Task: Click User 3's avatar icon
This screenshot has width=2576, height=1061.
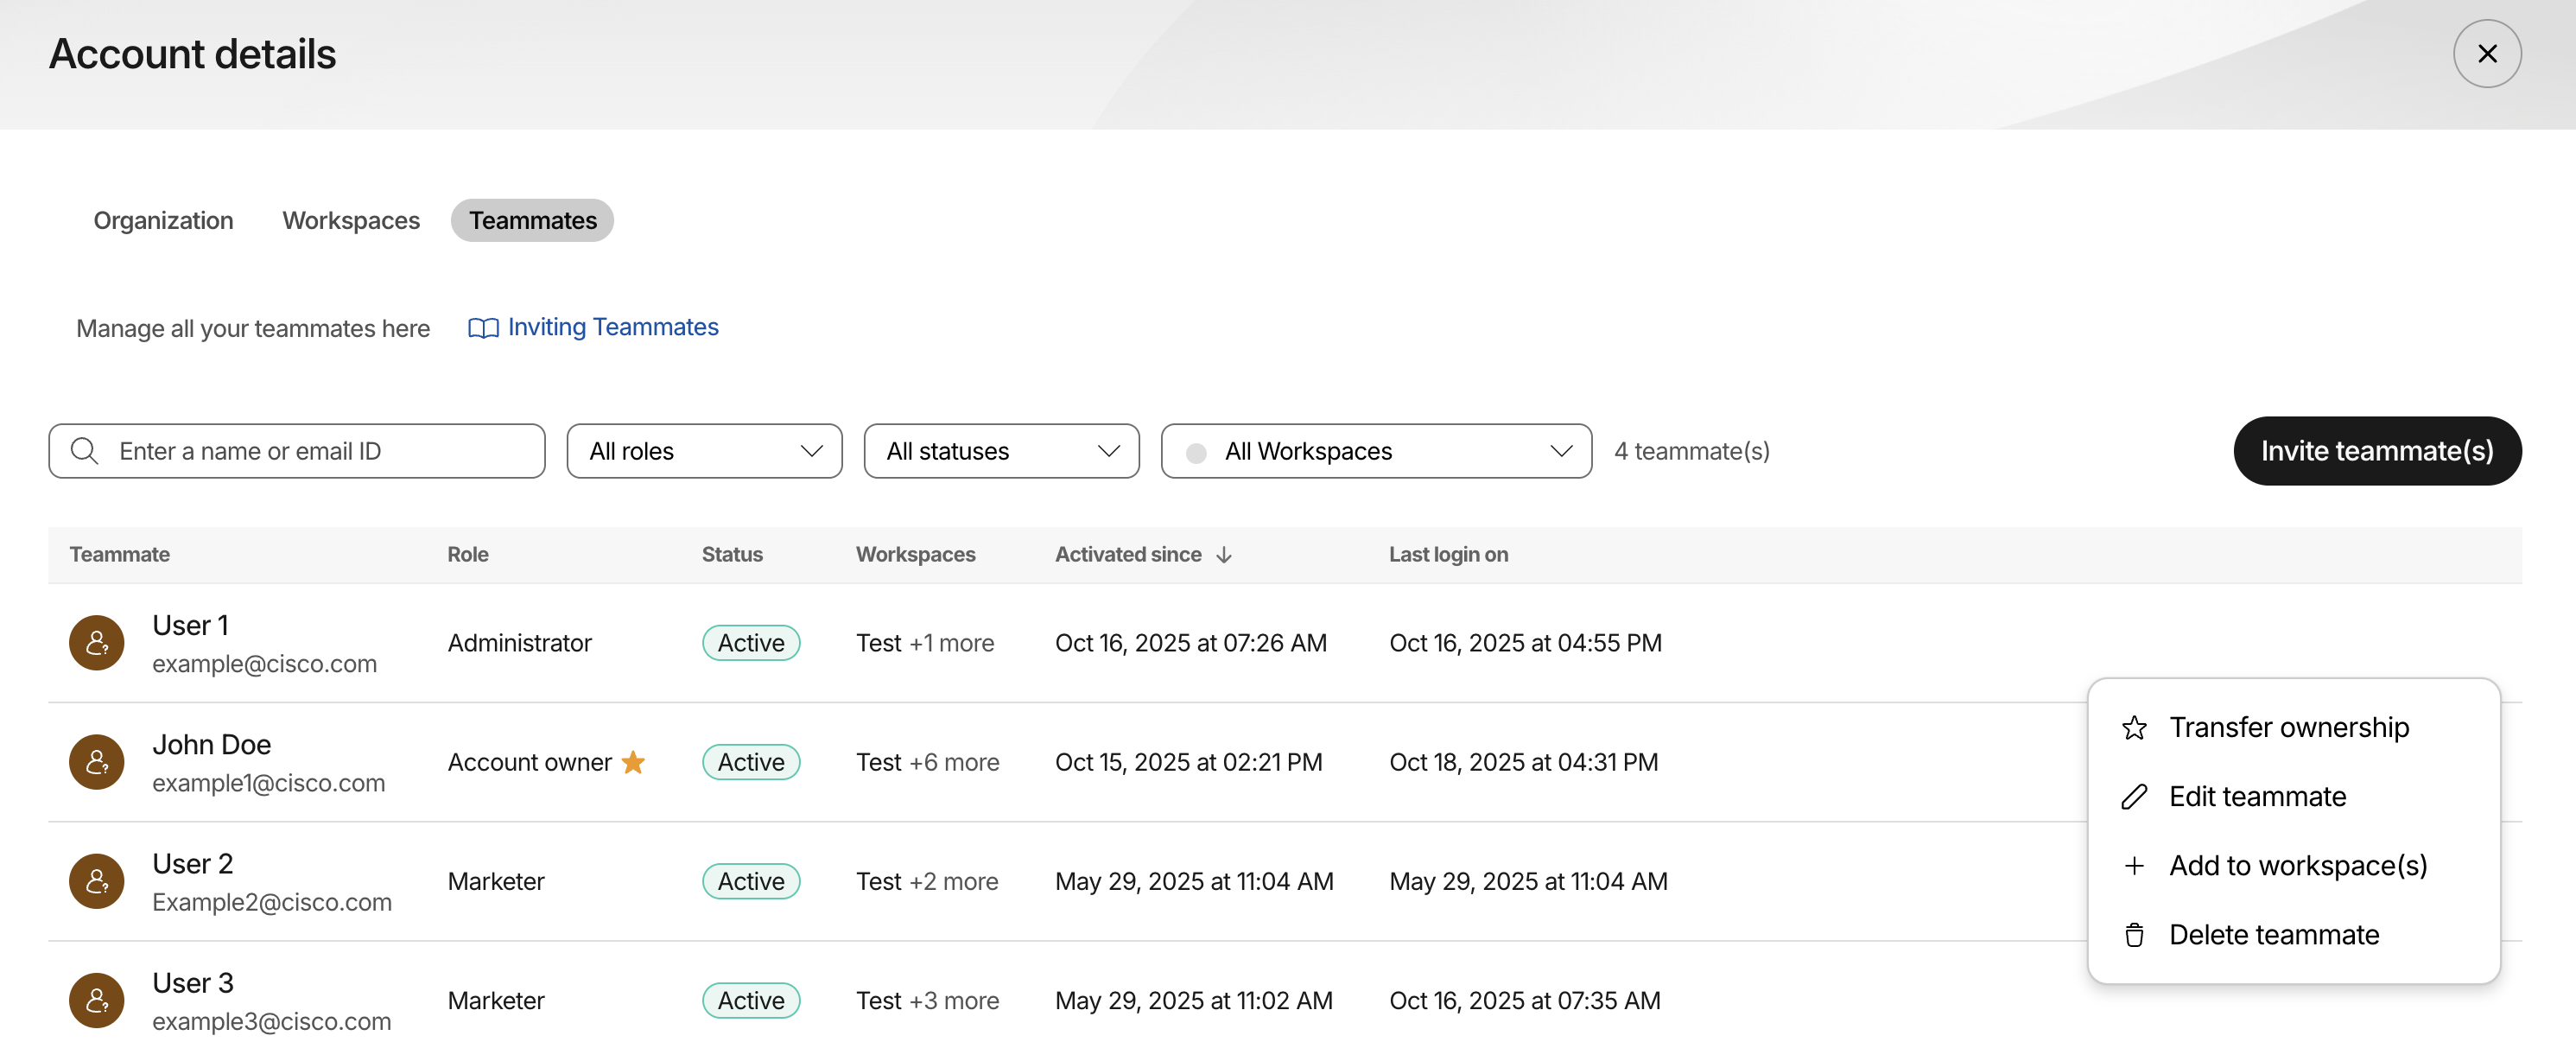Action: pyautogui.click(x=96, y=1000)
